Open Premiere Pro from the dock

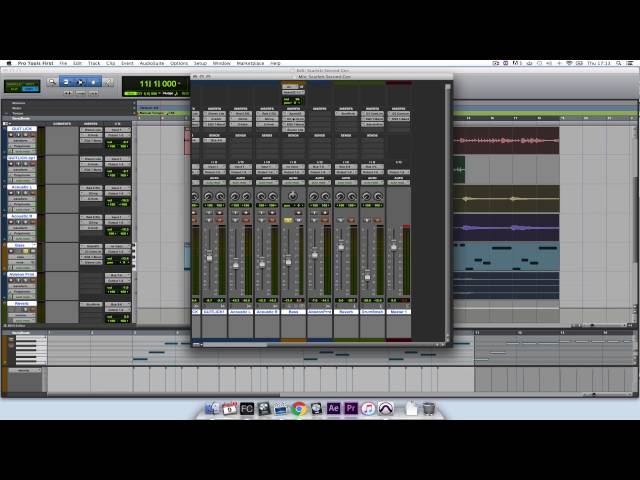pyautogui.click(x=351, y=408)
